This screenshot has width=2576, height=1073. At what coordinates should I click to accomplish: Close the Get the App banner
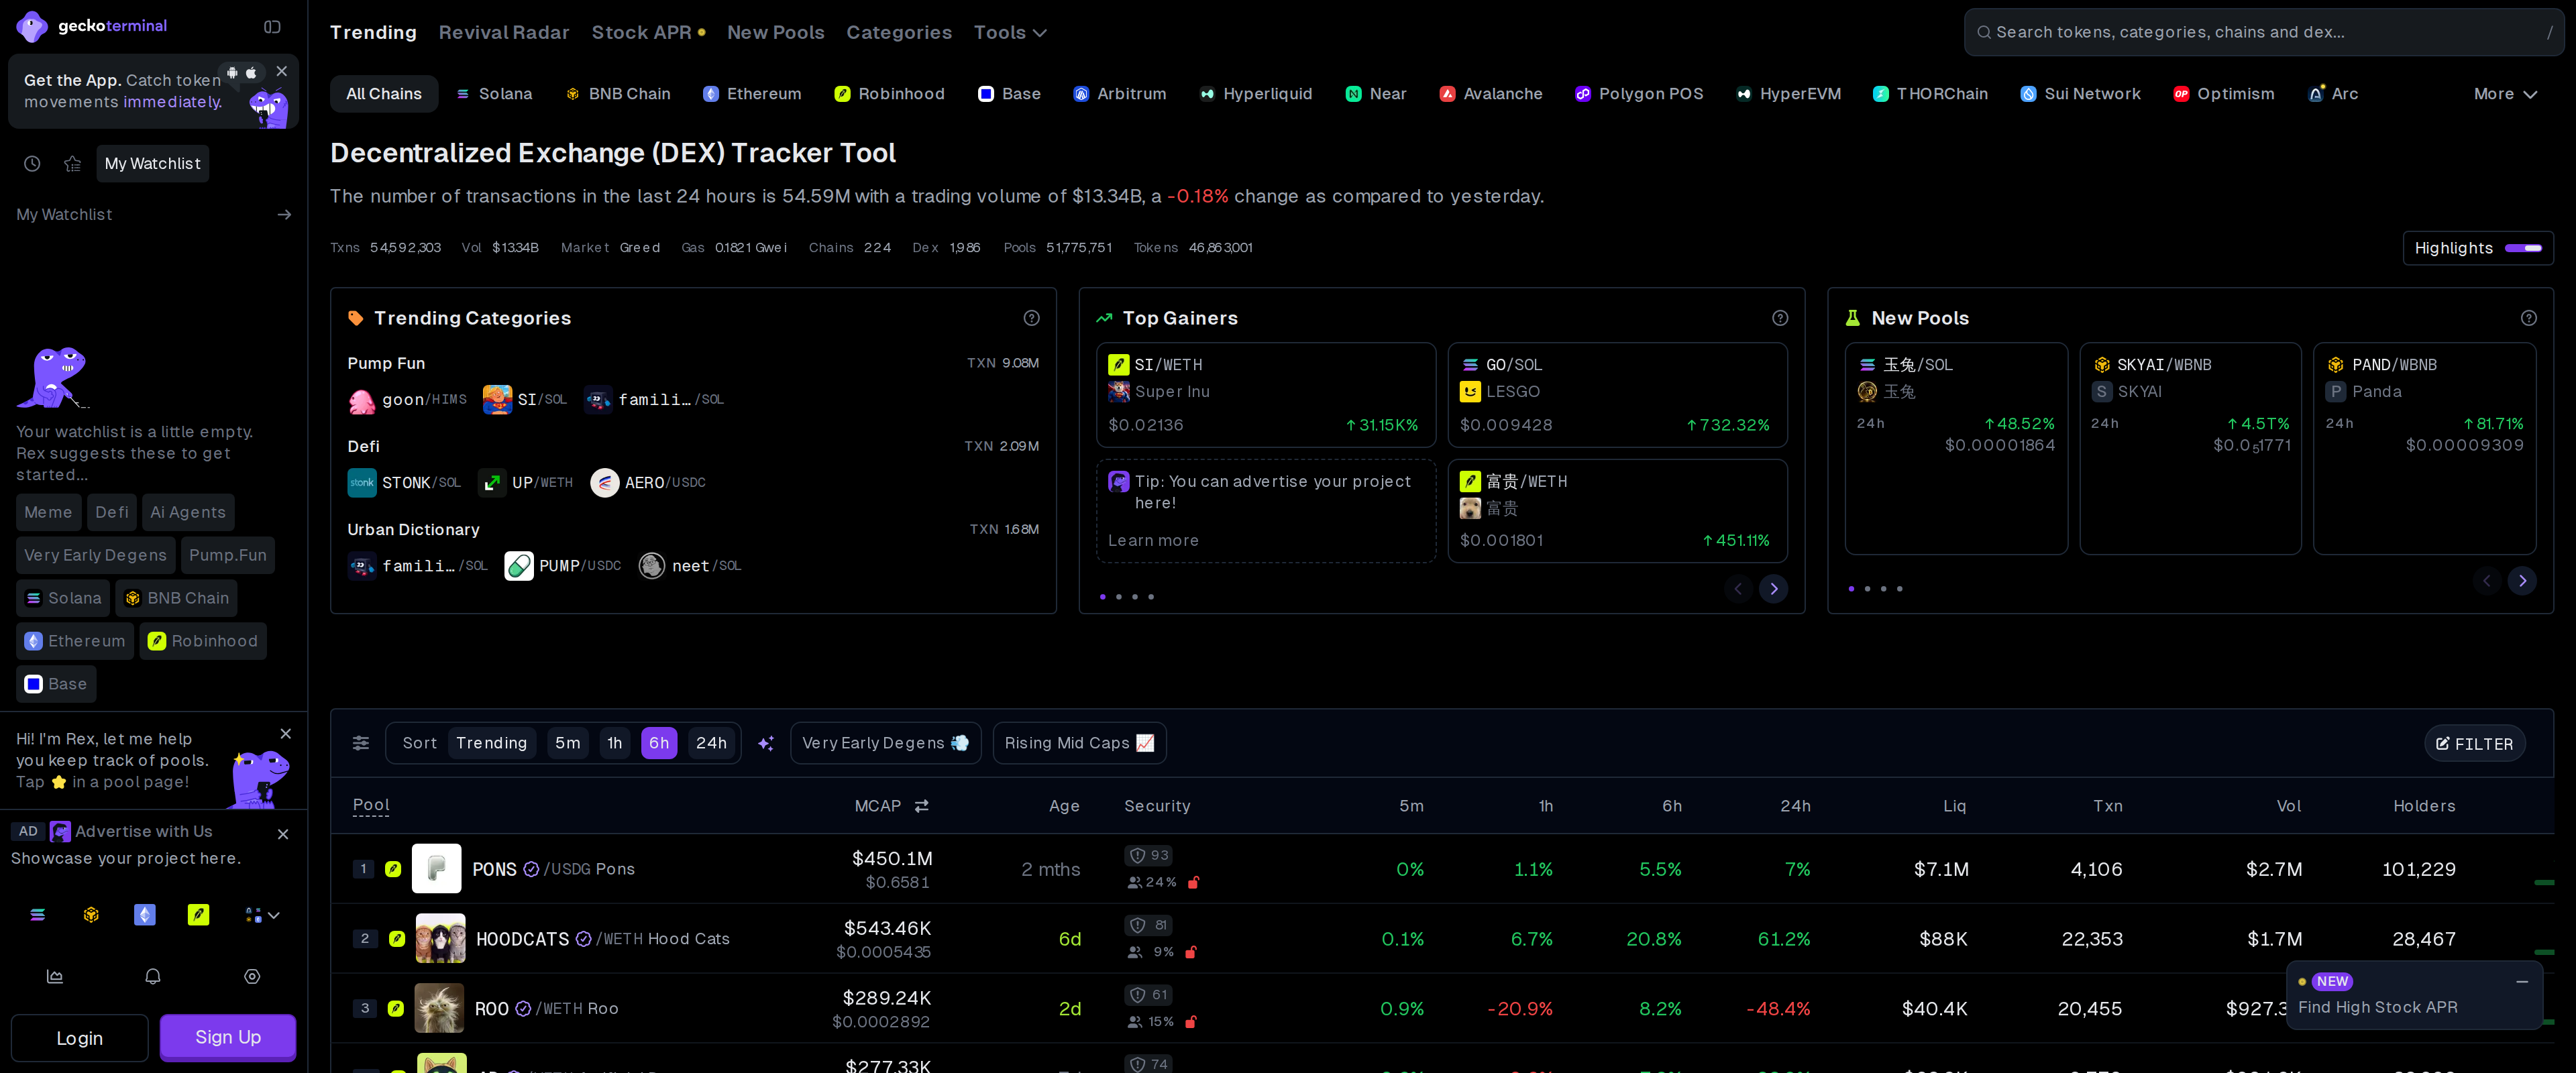(282, 71)
